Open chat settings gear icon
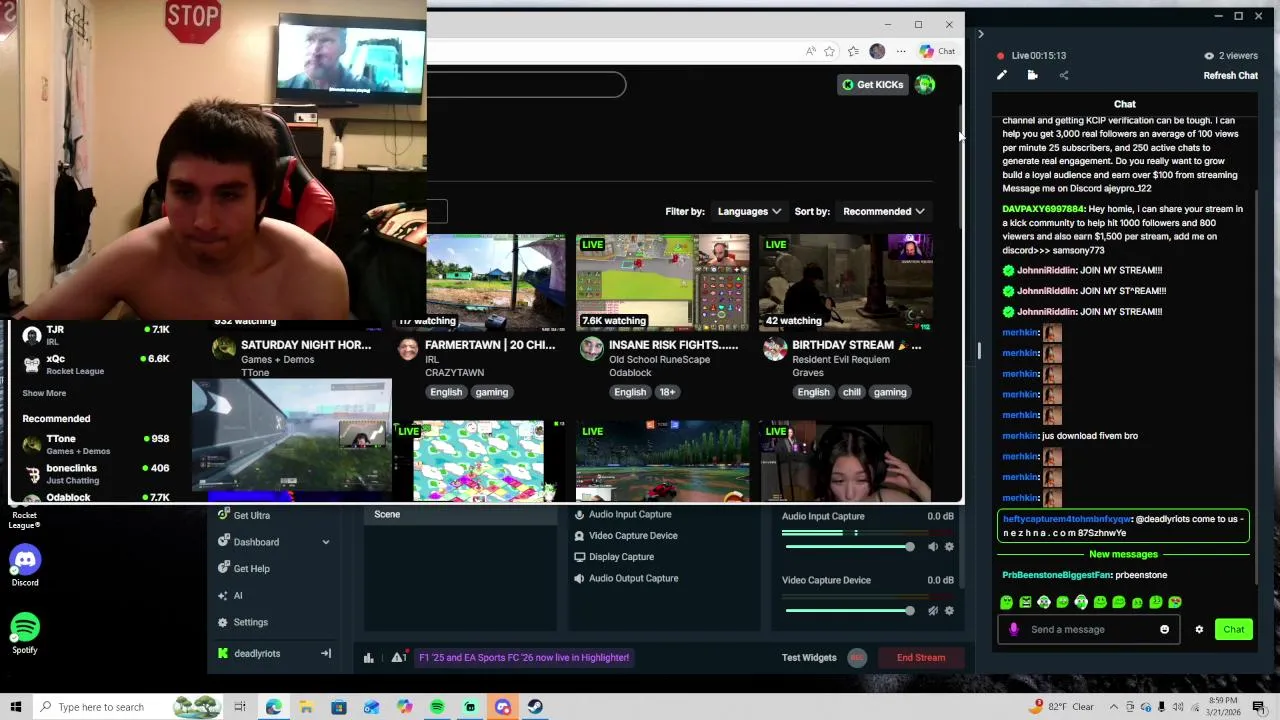The width and height of the screenshot is (1280, 720). point(1199,630)
